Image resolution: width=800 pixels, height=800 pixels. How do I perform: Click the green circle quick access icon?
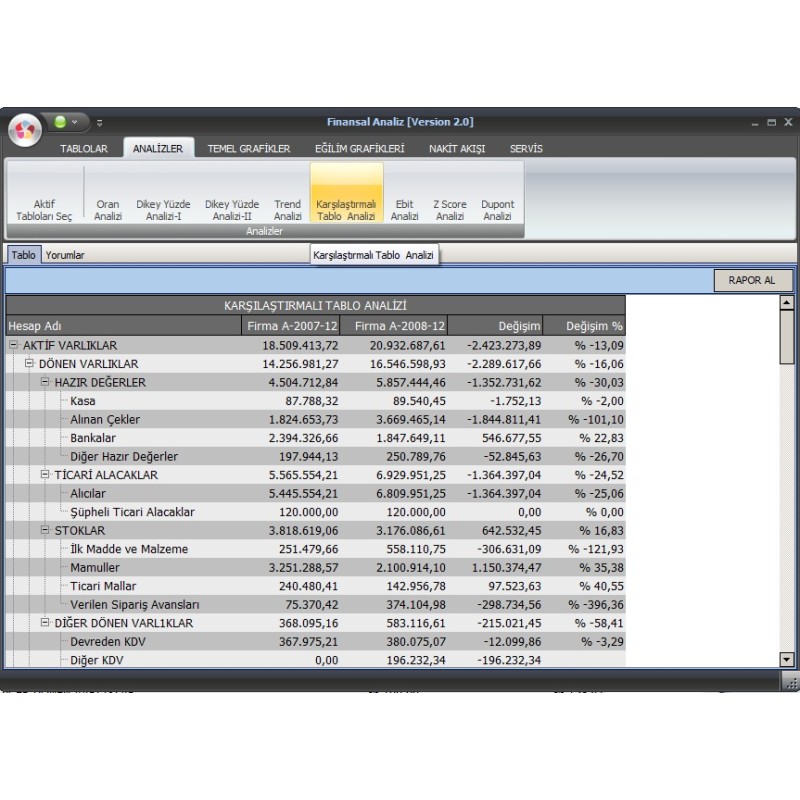pyautogui.click(x=60, y=122)
